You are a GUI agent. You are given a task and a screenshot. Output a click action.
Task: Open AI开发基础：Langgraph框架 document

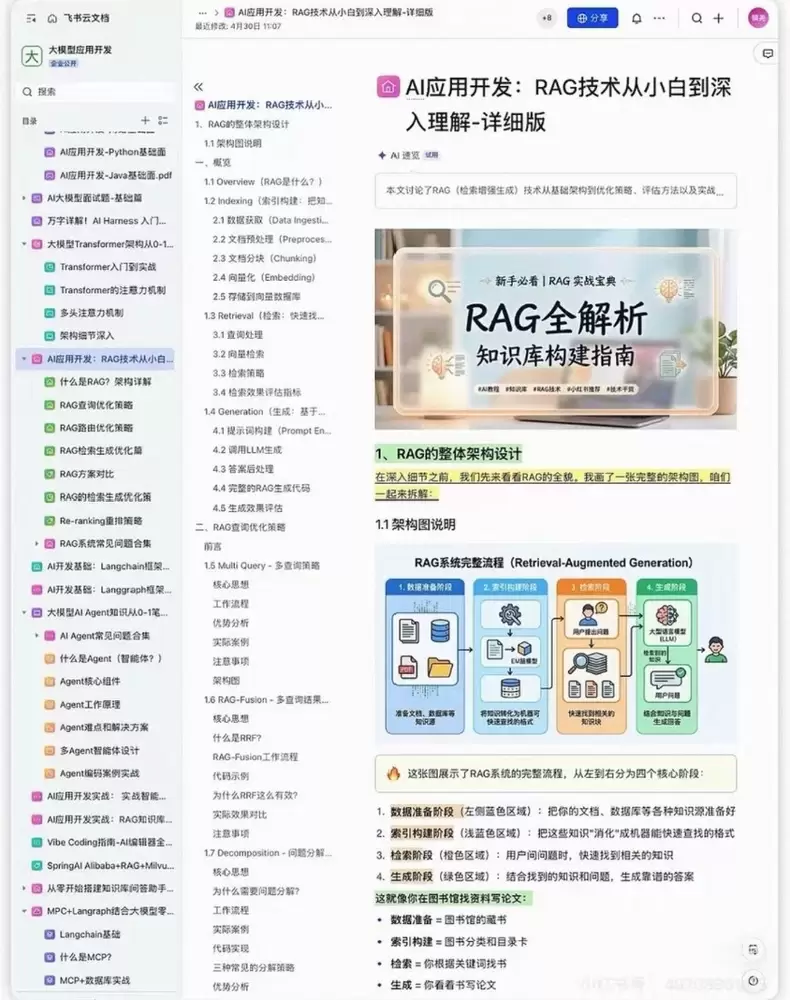click(109, 590)
